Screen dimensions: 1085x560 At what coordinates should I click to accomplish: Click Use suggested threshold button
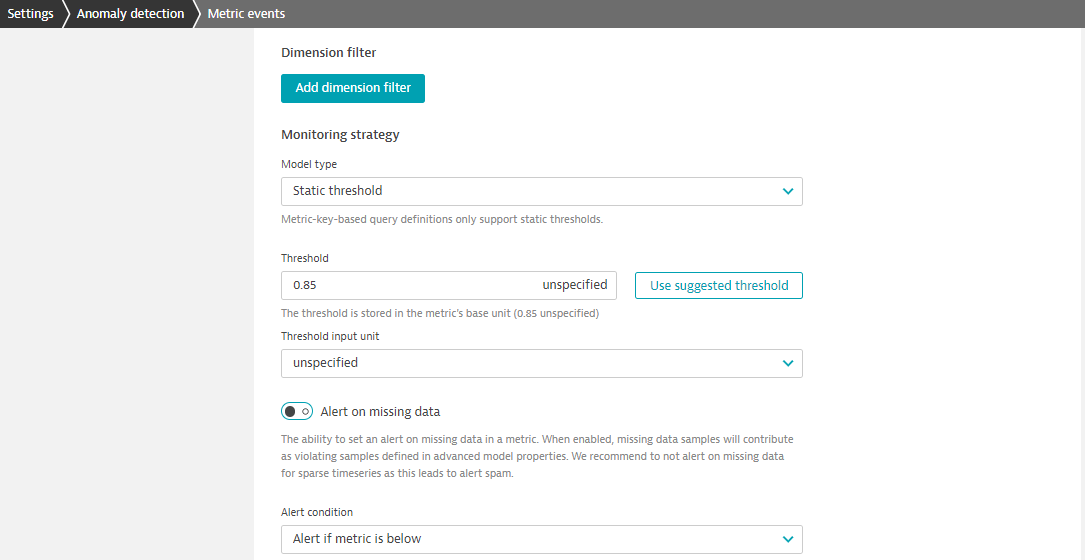point(719,285)
